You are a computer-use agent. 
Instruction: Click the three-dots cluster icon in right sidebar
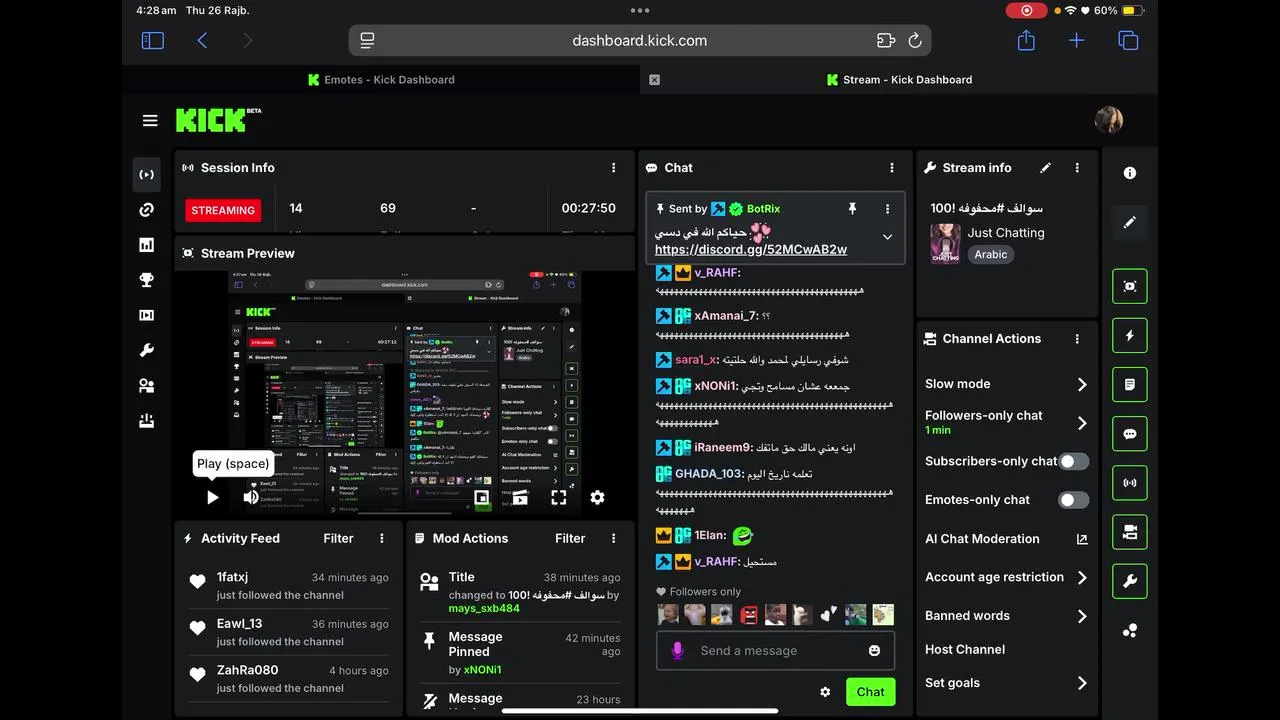pyautogui.click(x=1130, y=631)
